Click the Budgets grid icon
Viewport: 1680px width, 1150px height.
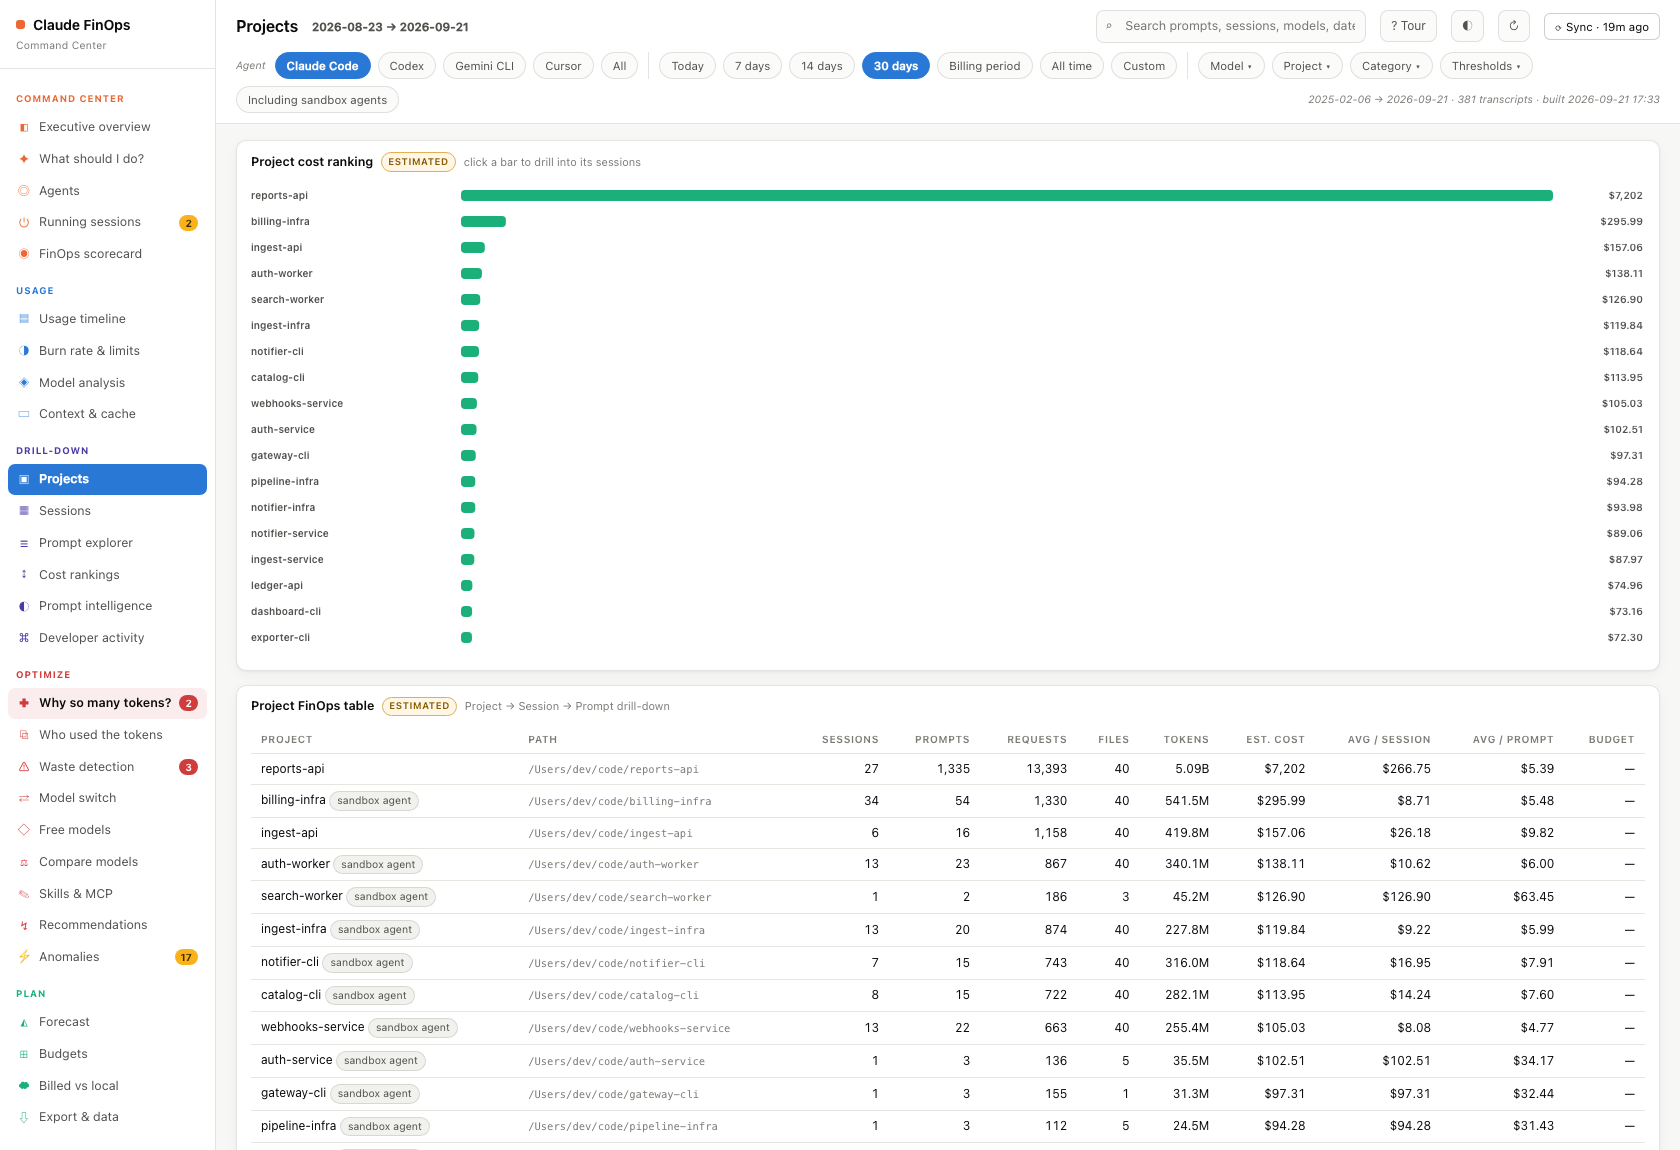(x=24, y=1054)
